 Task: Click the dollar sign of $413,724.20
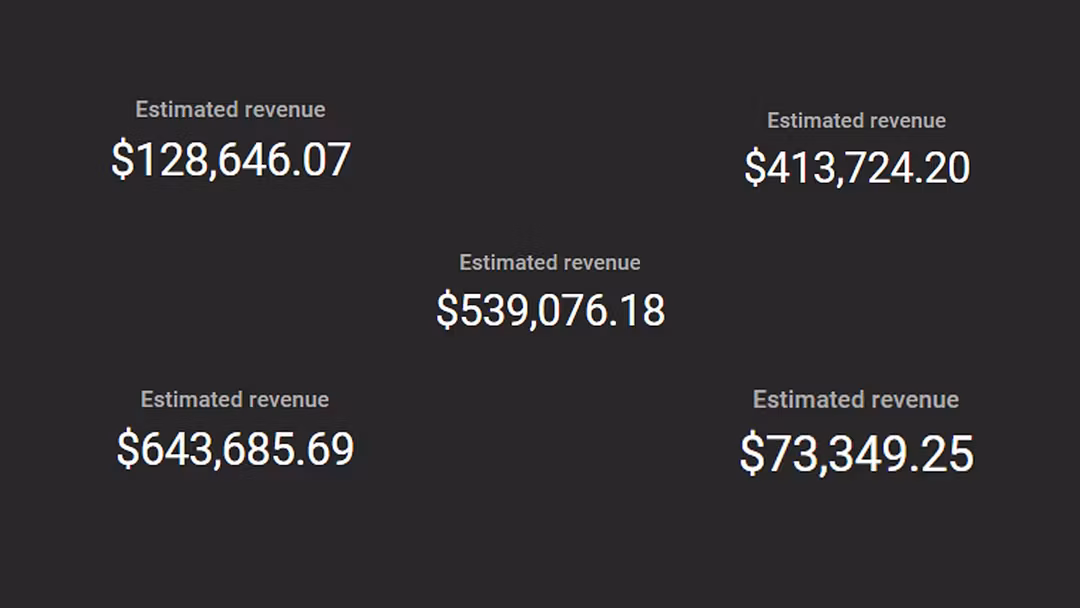(x=754, y=168)
